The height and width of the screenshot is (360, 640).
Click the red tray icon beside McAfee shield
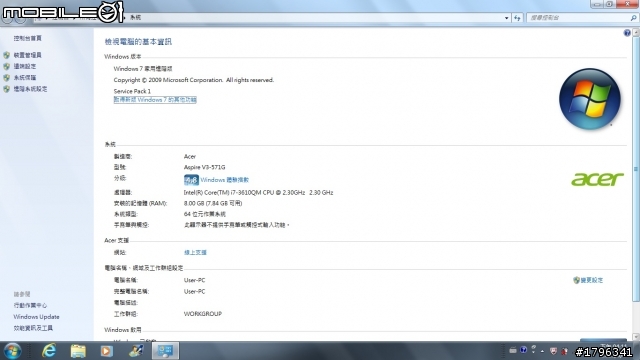click(x=564, y=351)
